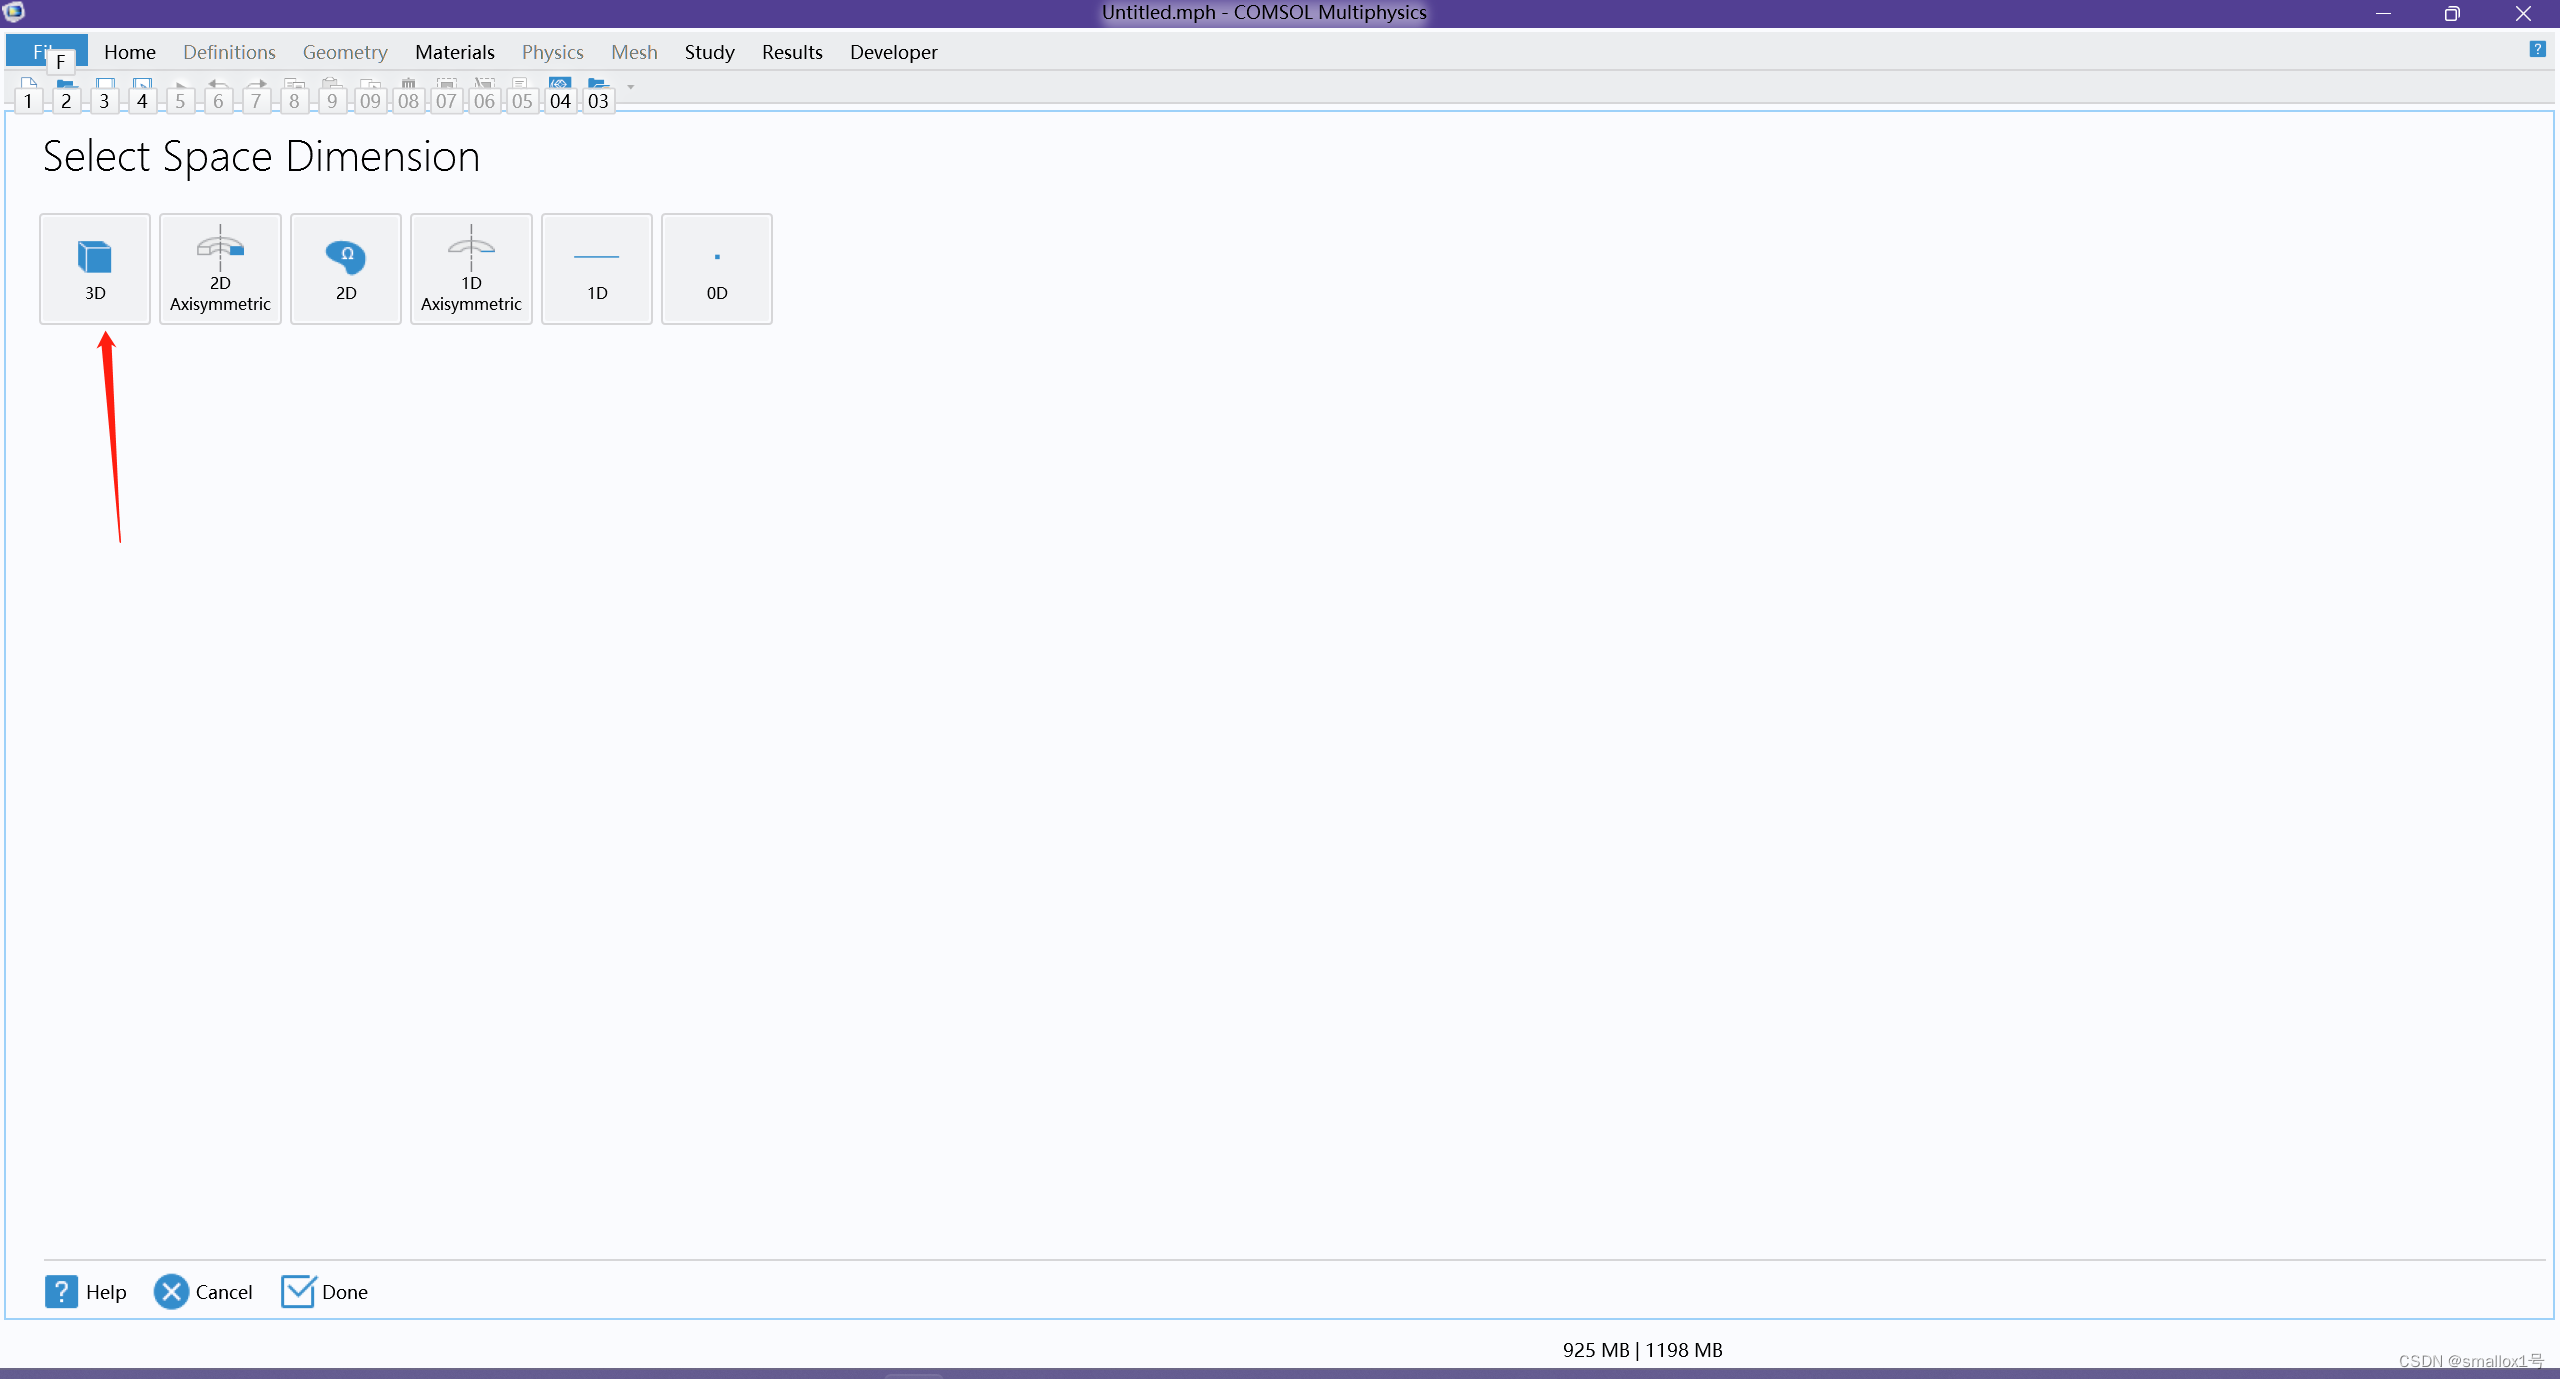This screenshot has height=1379, width=2560.
Task: Select the 2D Axisymmetric space dimension
Action: (220, 268)
